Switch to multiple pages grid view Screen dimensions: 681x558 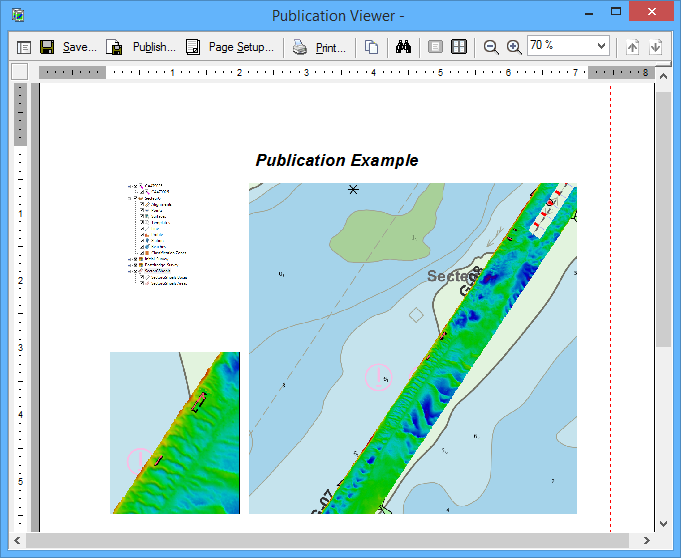[458, 47]
